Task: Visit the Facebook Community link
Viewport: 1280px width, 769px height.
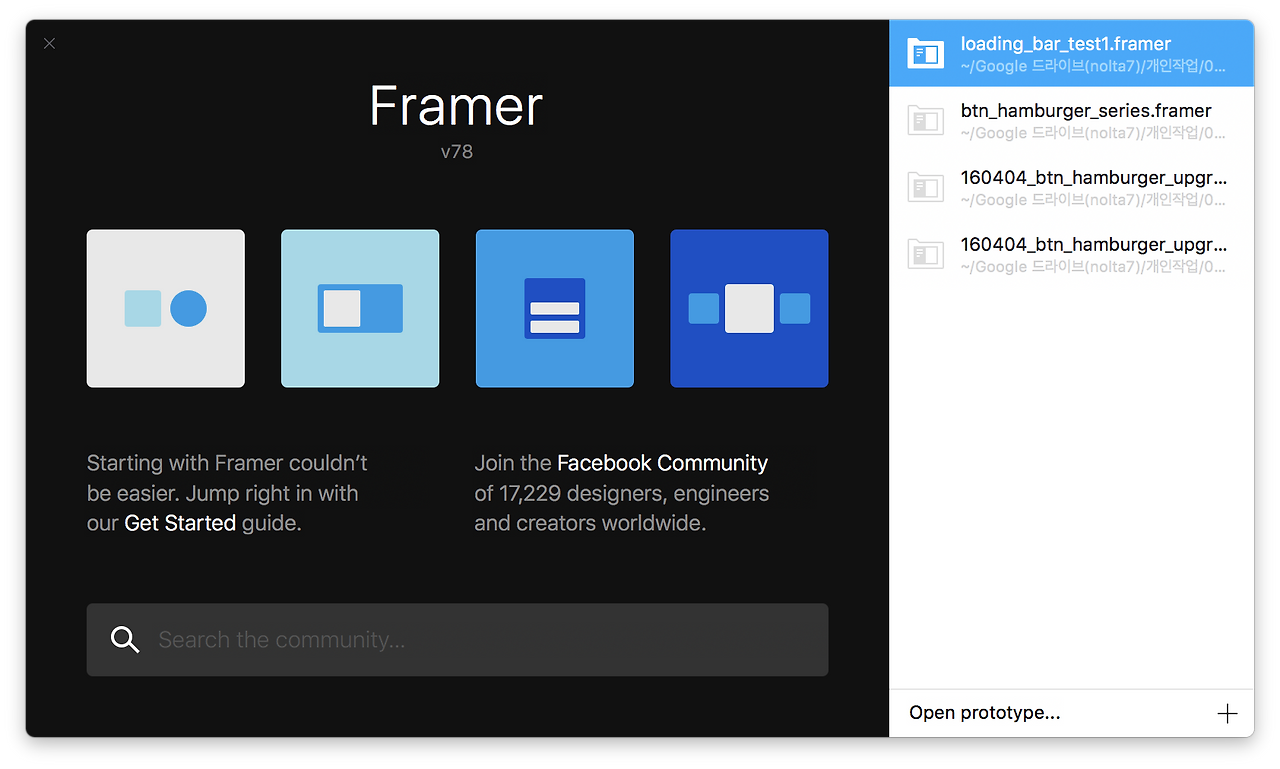Action: (662, 463)
